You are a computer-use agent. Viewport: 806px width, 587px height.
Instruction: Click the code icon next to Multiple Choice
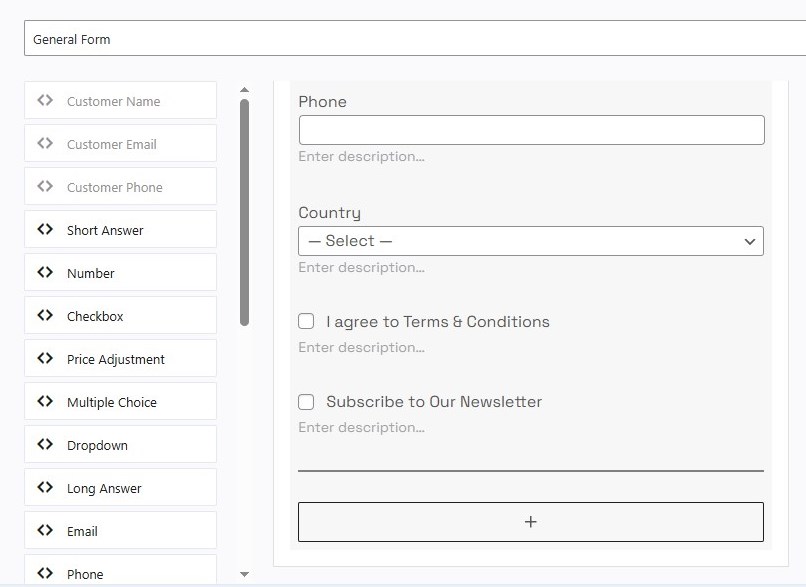(x=44, y=401)
